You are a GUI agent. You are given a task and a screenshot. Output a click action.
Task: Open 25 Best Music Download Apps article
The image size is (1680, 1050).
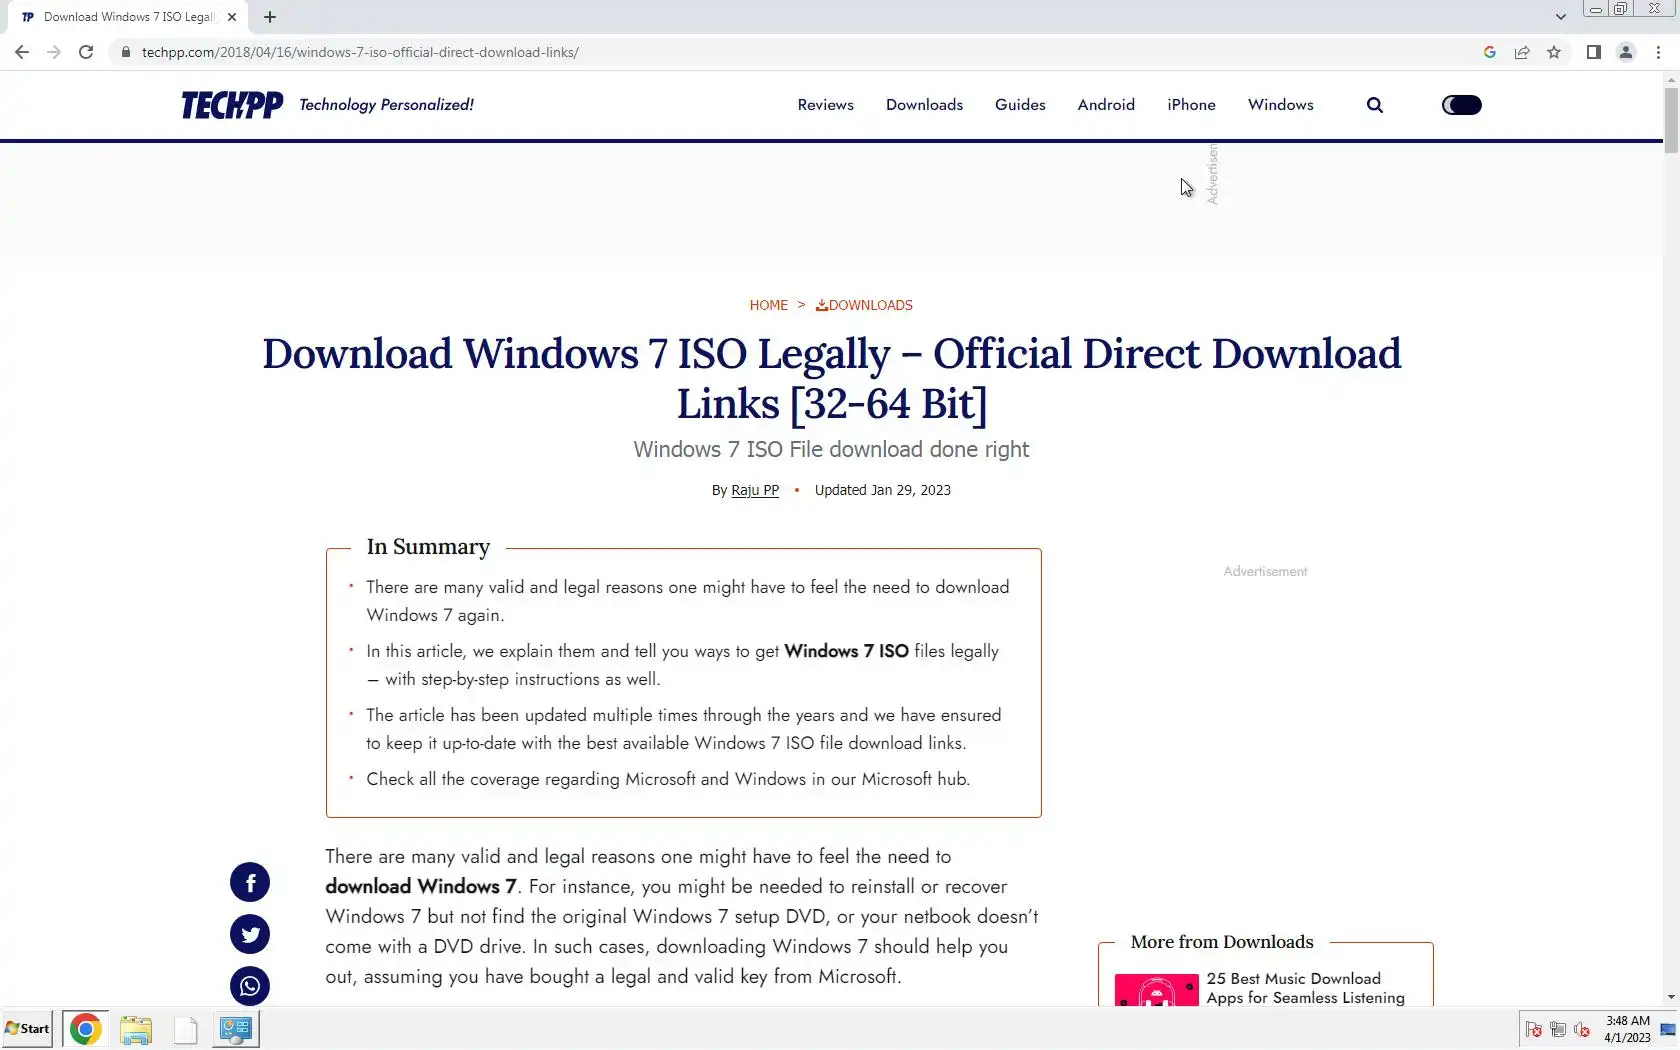click(x=1305, y=988)
